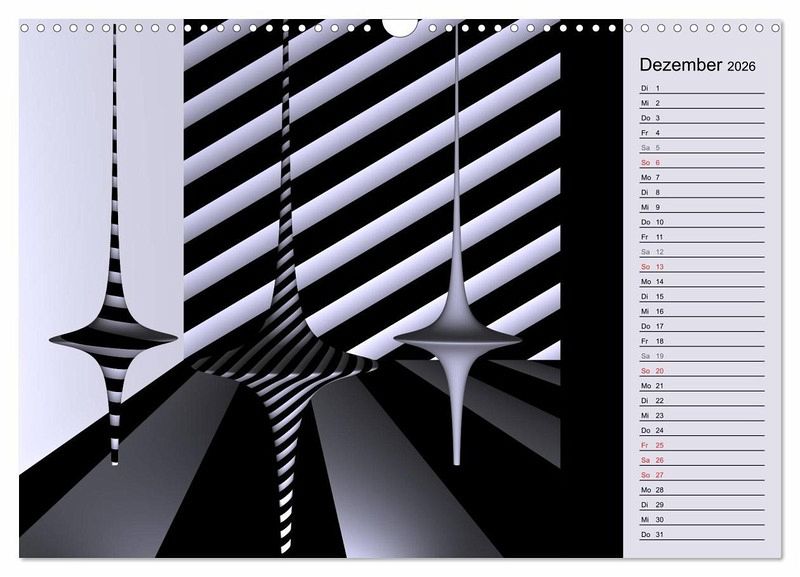Select the red So 20 entry

coord(700,371)
